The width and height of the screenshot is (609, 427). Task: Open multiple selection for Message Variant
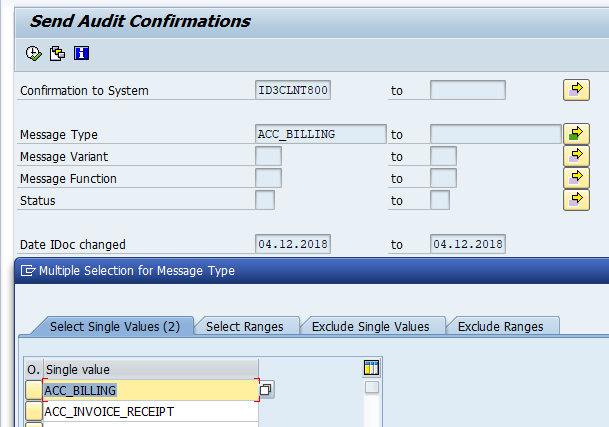coord(575,155)
